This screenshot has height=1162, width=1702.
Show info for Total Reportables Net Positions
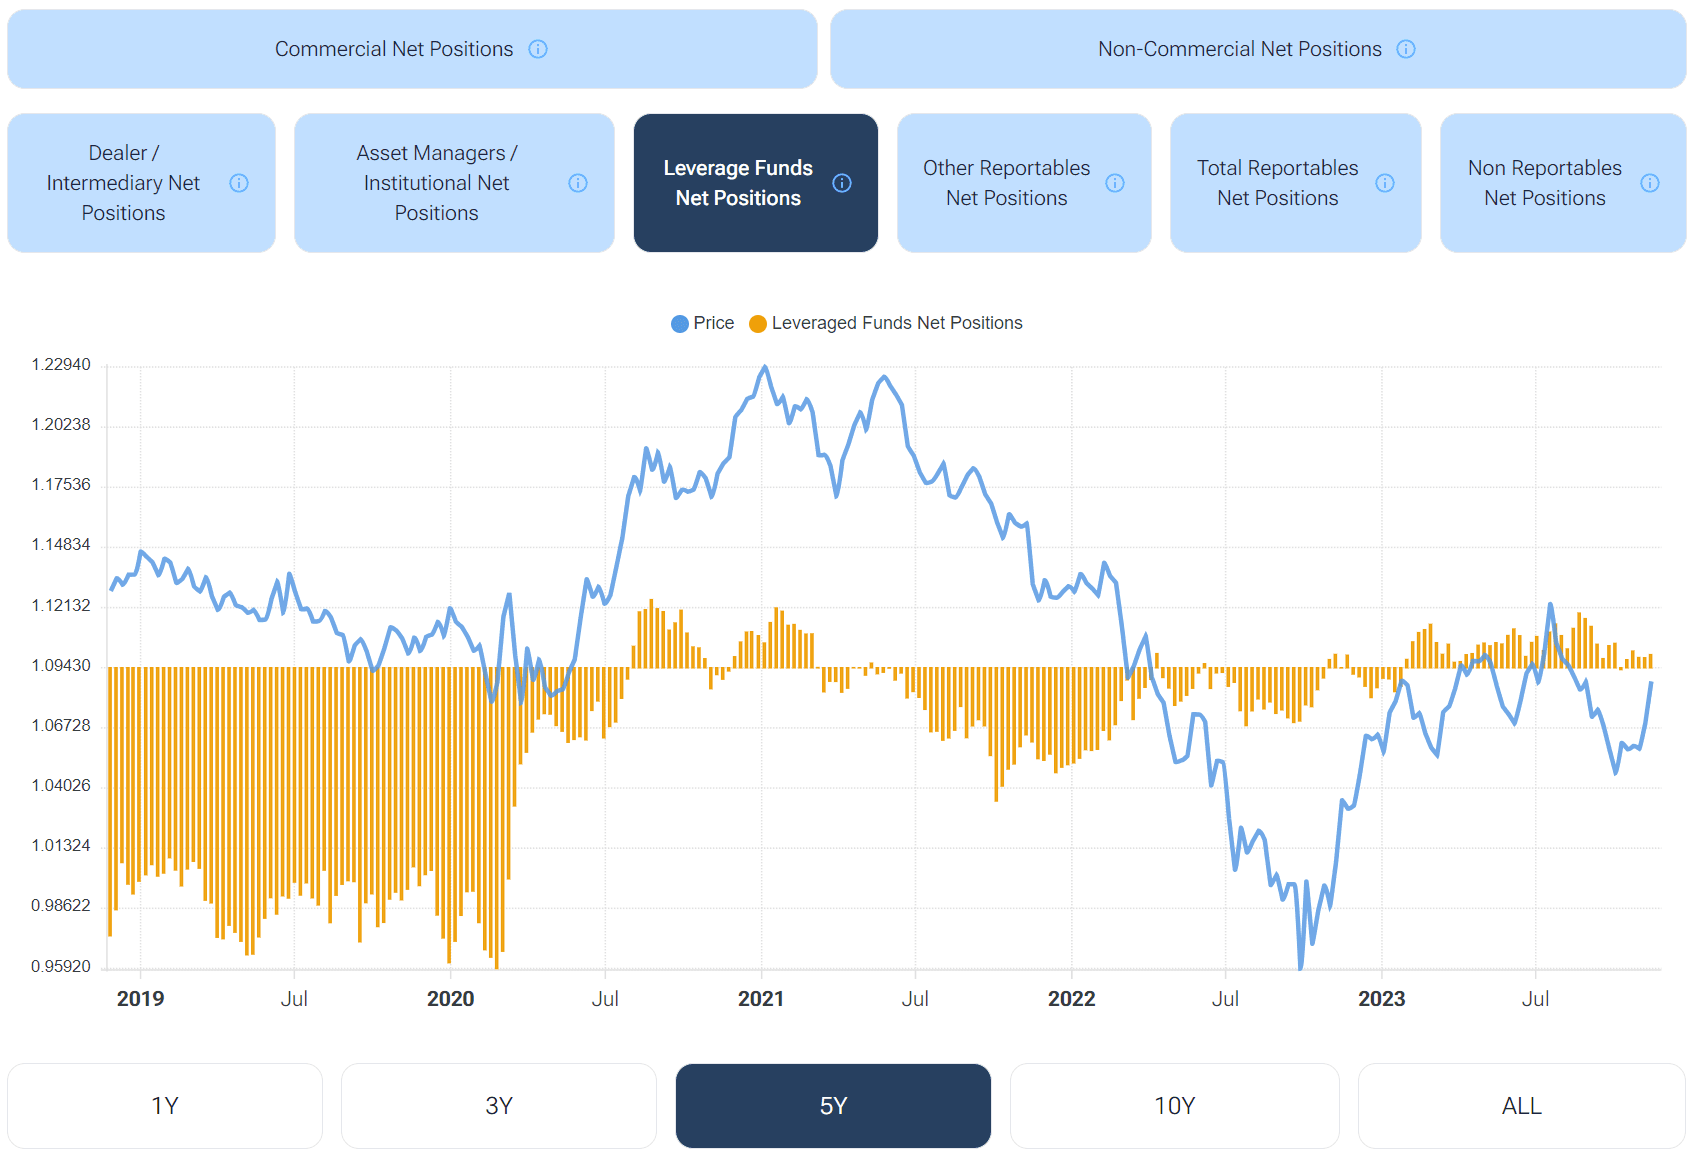coord(1385,183)
